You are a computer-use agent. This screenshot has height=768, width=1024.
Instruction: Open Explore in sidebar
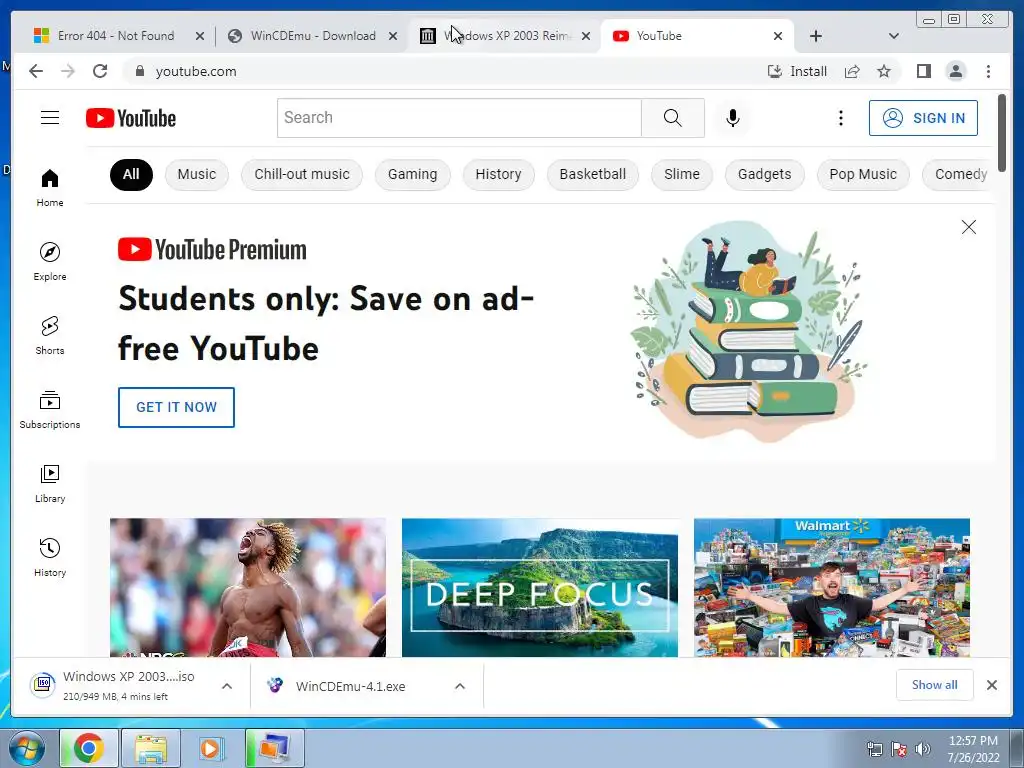click(x=50, y=261)
